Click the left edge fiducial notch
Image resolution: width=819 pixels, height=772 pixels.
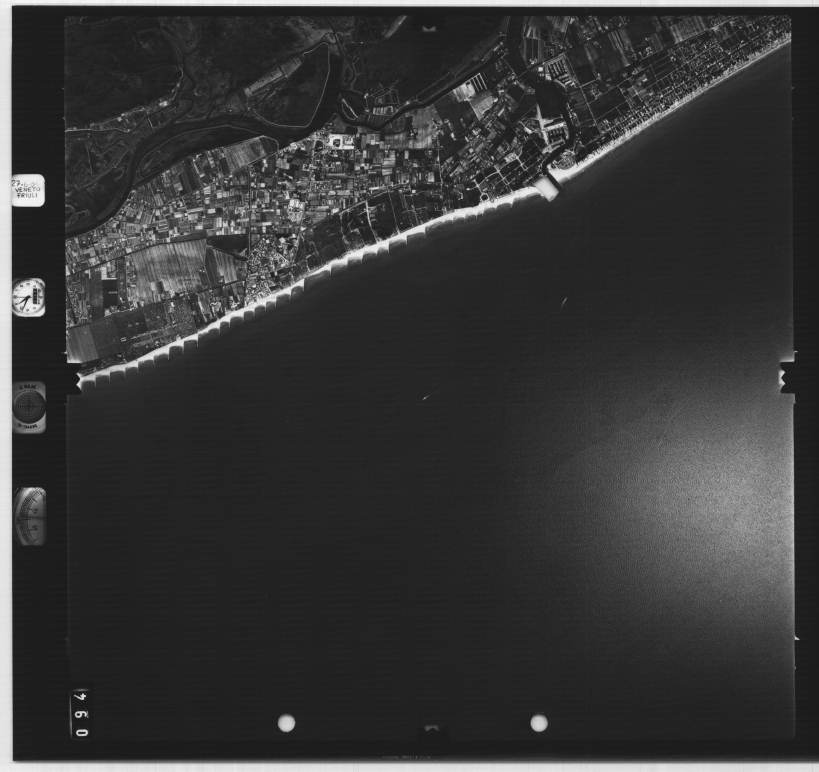tap(72, 378)
